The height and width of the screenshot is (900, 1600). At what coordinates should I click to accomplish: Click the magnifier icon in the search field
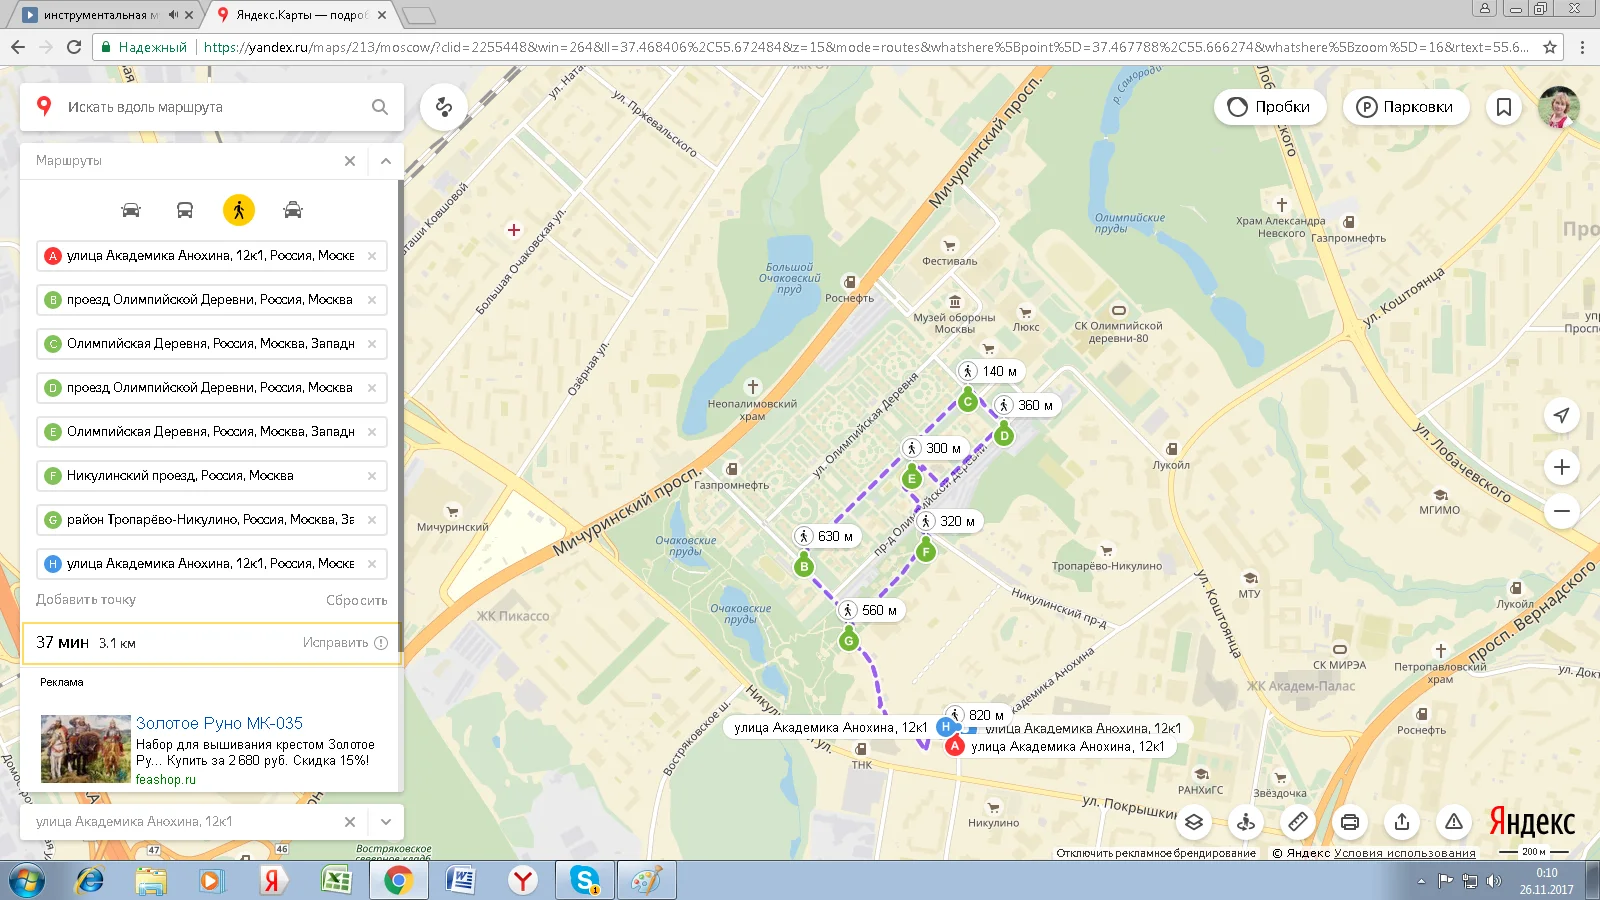pyautogui.click(x=380, y=107)
